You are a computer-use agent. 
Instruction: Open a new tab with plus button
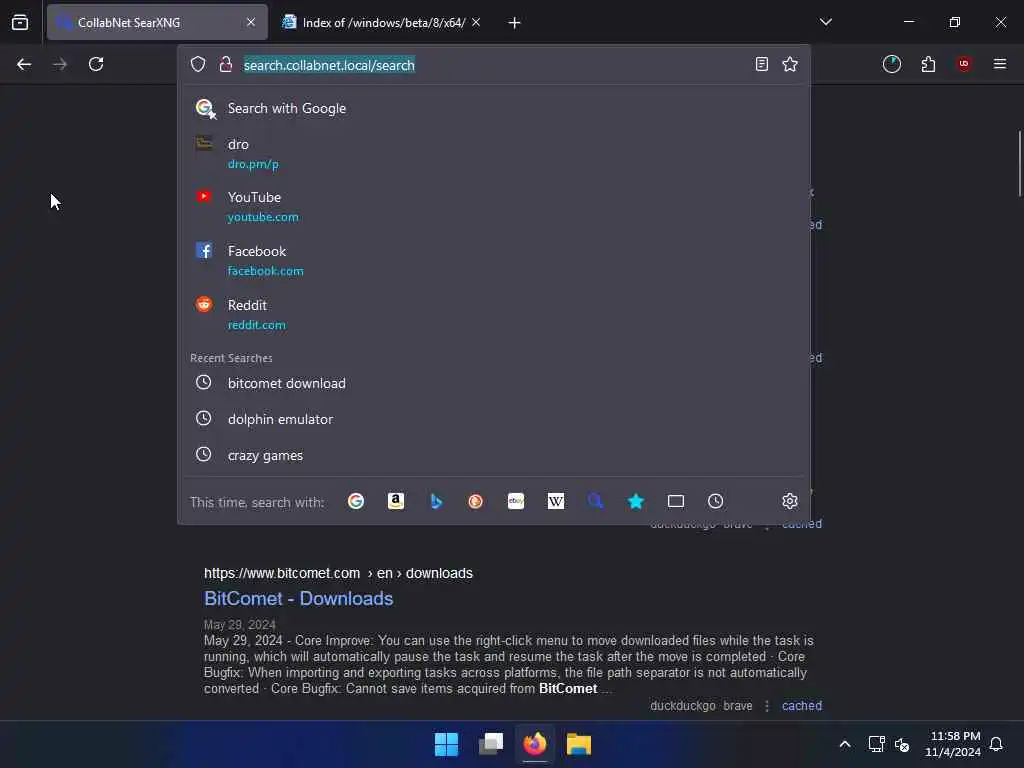514,23
